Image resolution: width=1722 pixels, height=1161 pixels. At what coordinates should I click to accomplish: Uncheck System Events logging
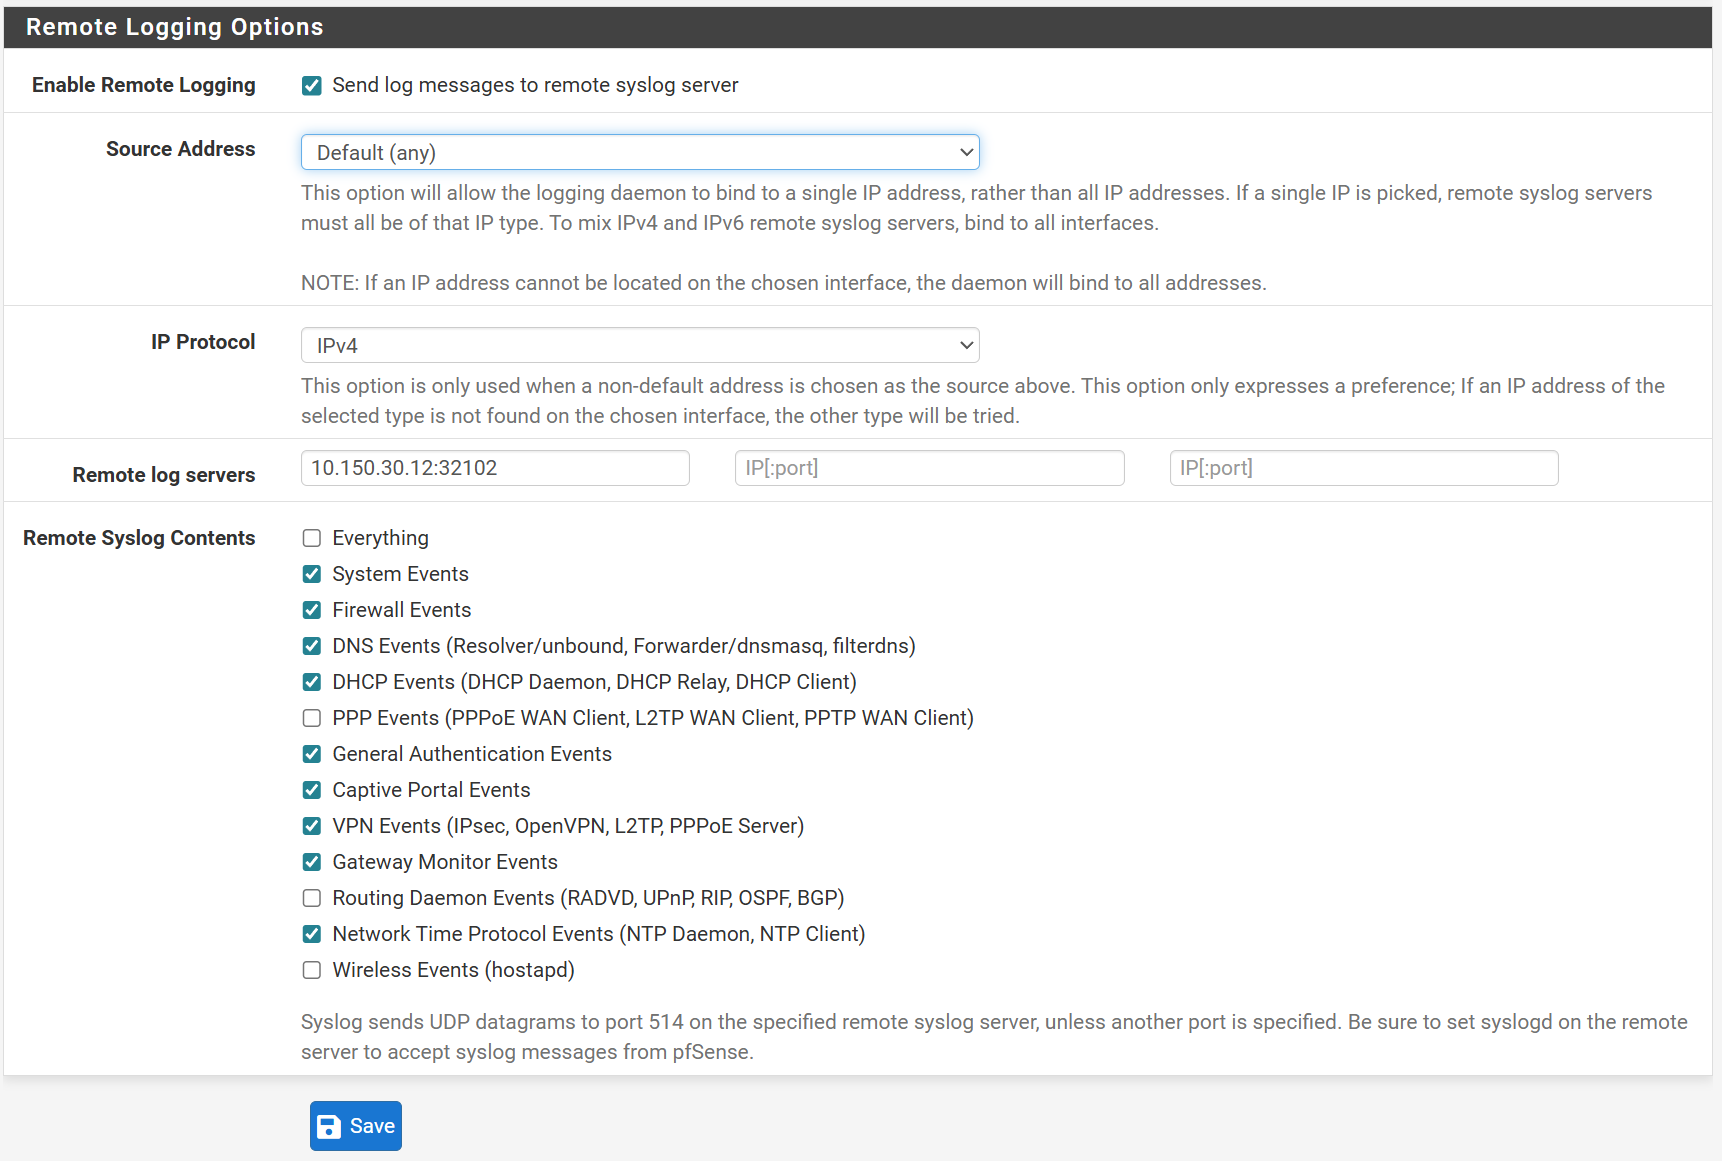tap(311, 574)
